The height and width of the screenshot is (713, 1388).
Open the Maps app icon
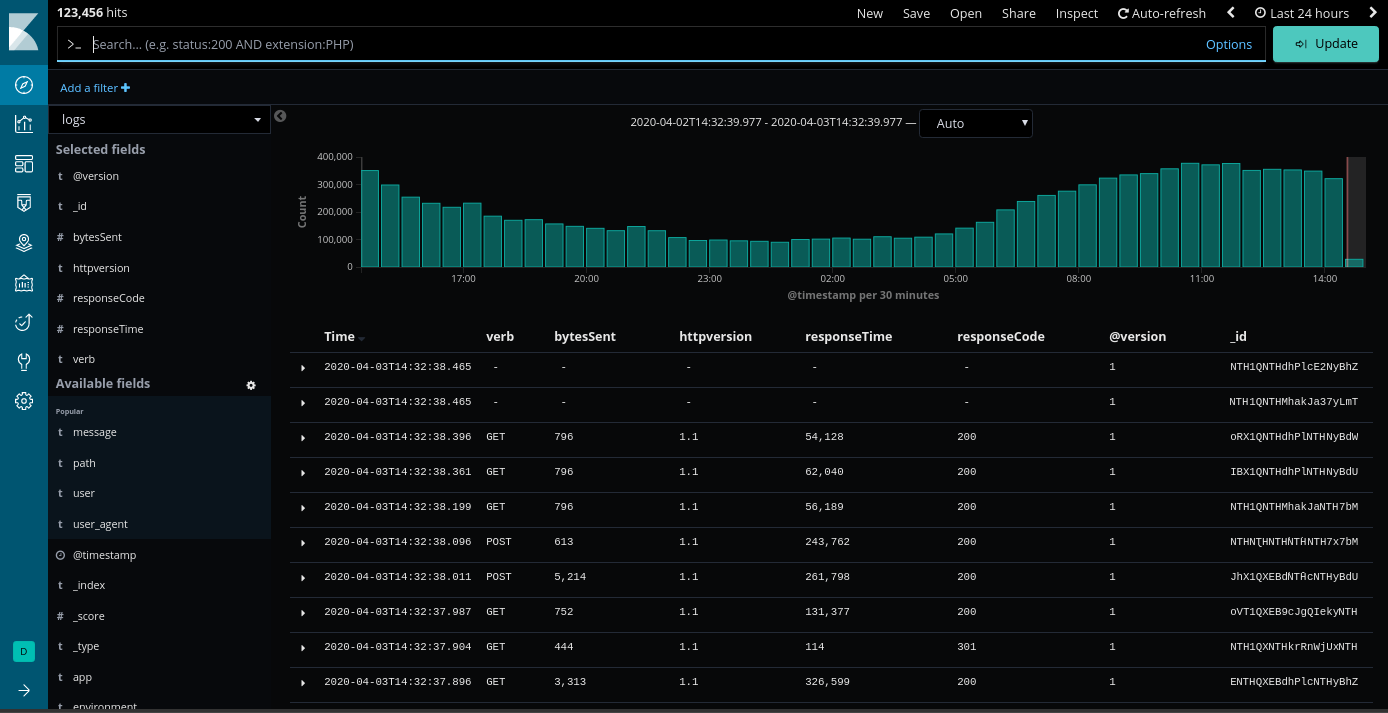(24, 242)
